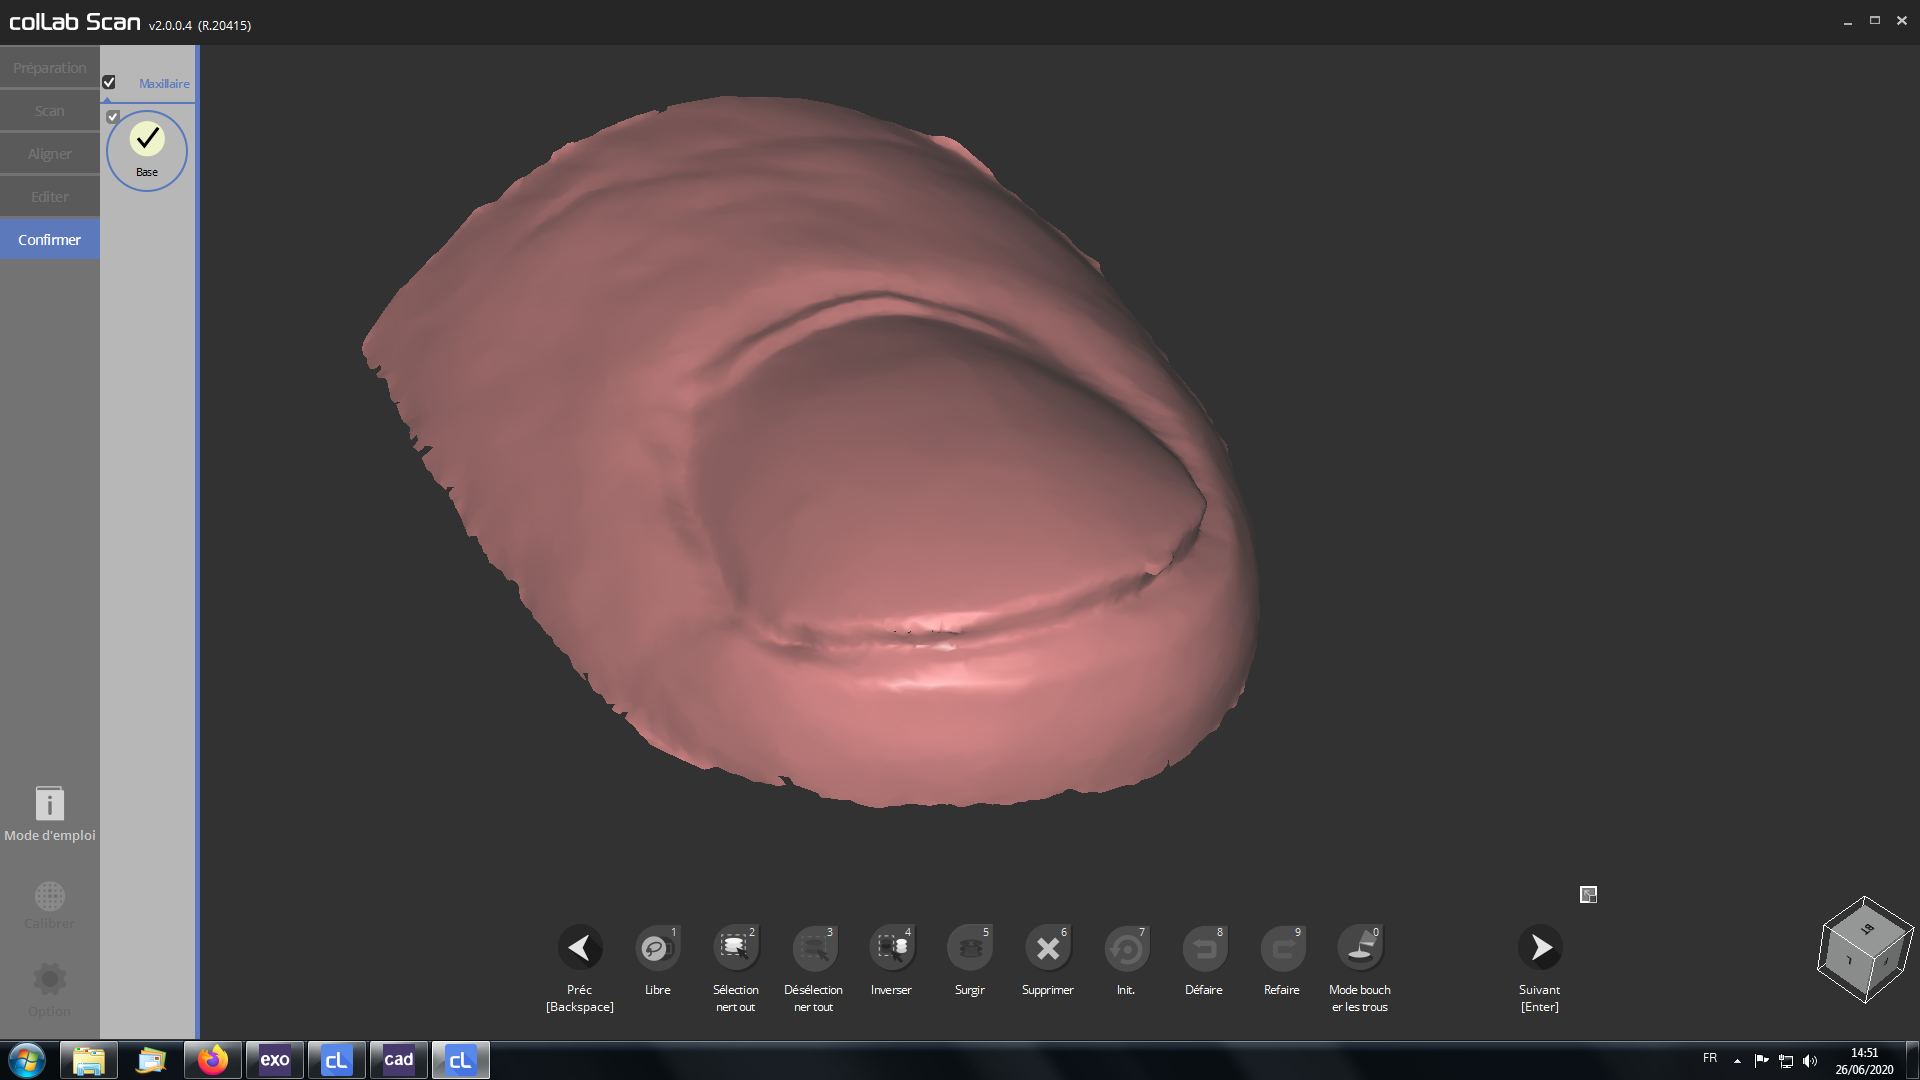Go back with Préc button

tap(580, 948)
